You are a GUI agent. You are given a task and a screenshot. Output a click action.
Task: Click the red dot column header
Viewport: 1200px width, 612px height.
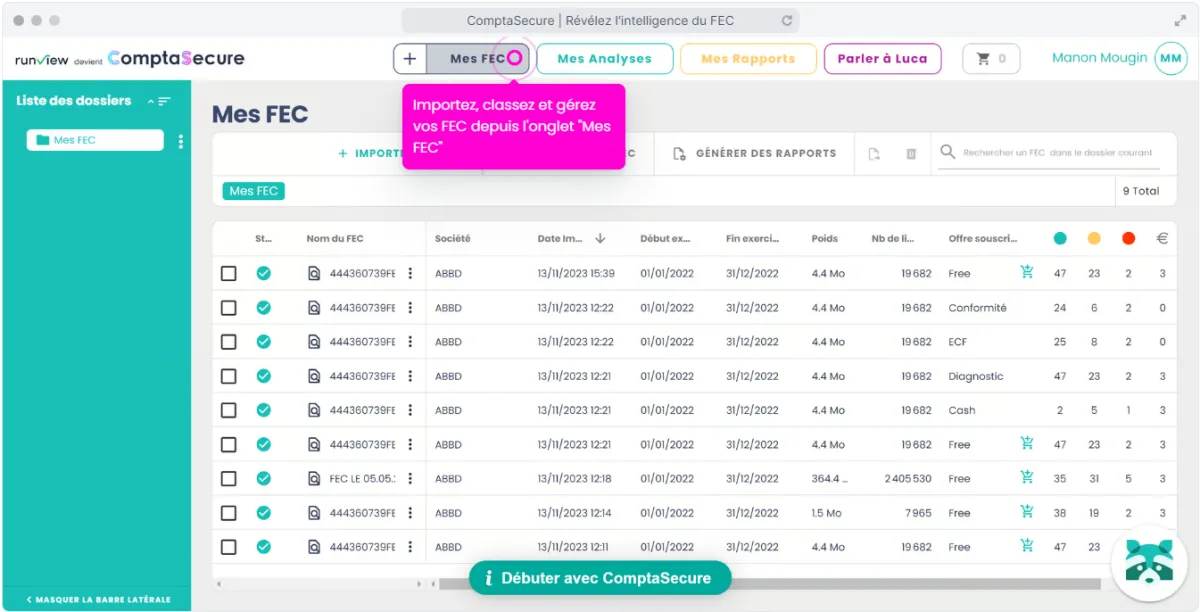[x=1128, y=238]
